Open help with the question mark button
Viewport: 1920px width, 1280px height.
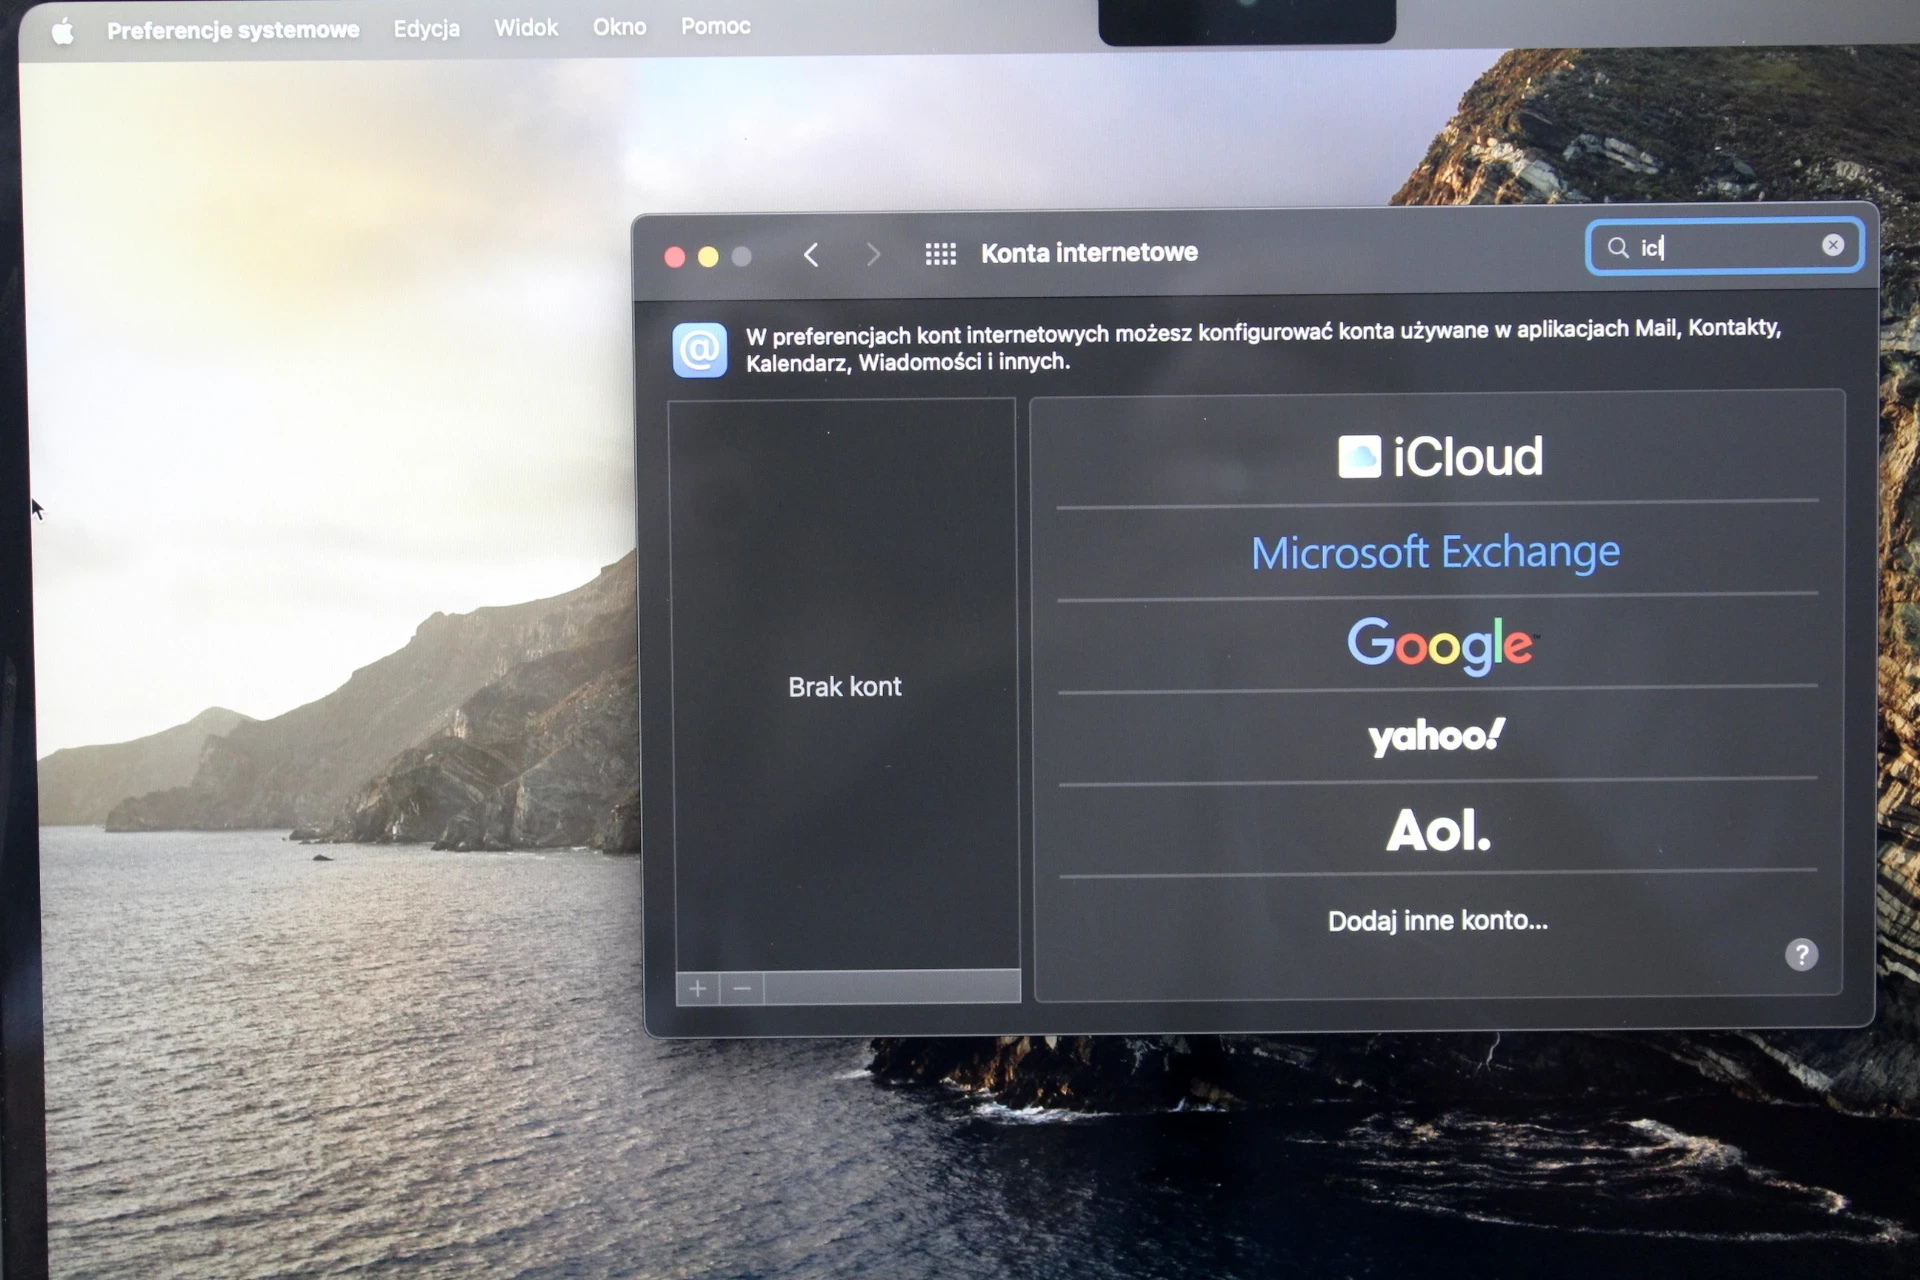coord(1801,955)
